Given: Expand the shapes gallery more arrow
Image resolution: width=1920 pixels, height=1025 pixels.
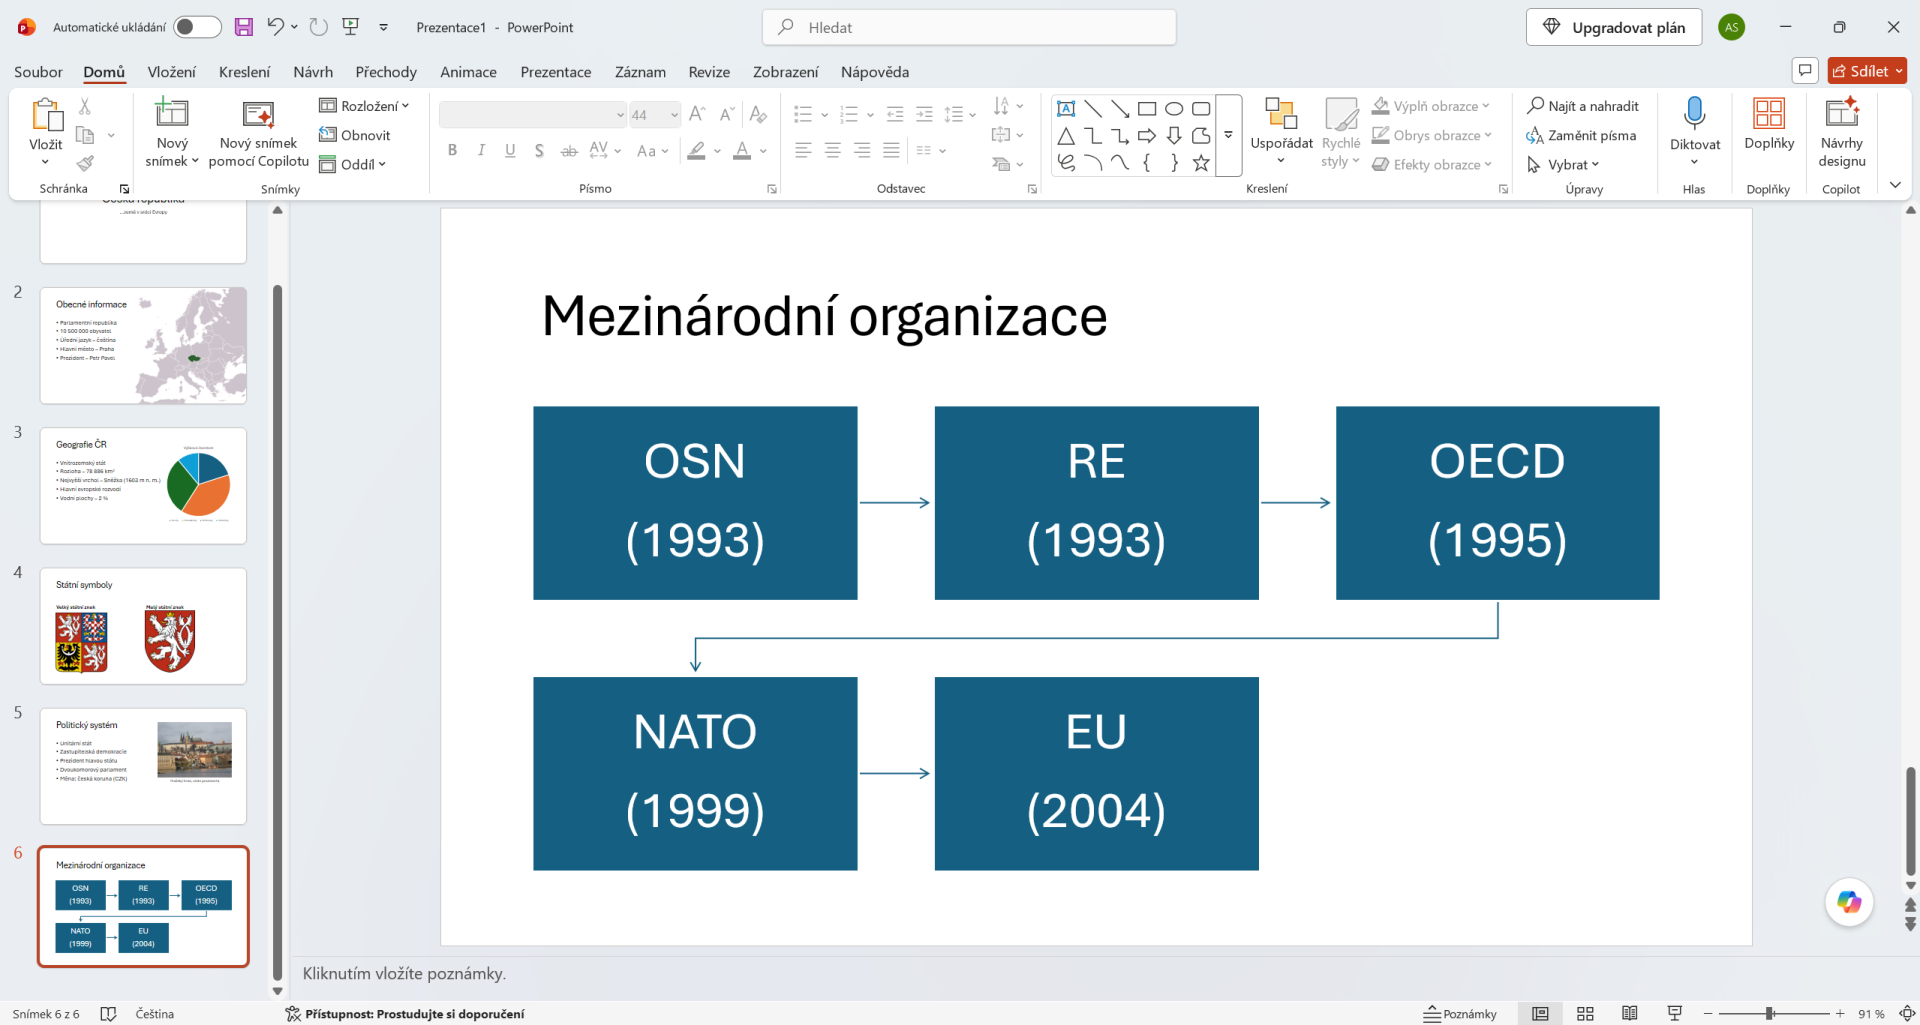Looking at the screenshot, I should coord(1228,136).
